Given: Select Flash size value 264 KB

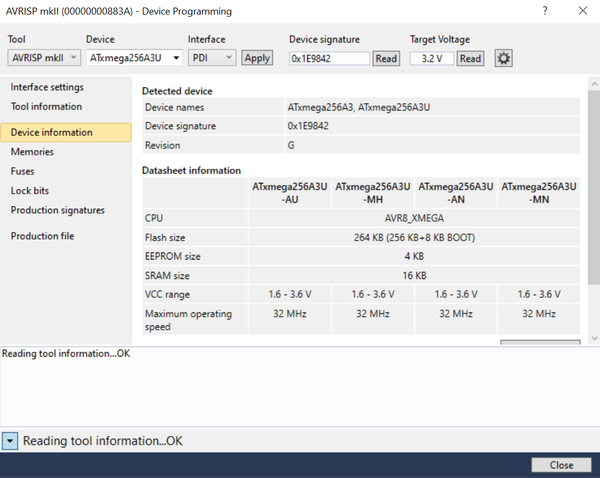Looking at the screenshot, I should tap(414, 238).
